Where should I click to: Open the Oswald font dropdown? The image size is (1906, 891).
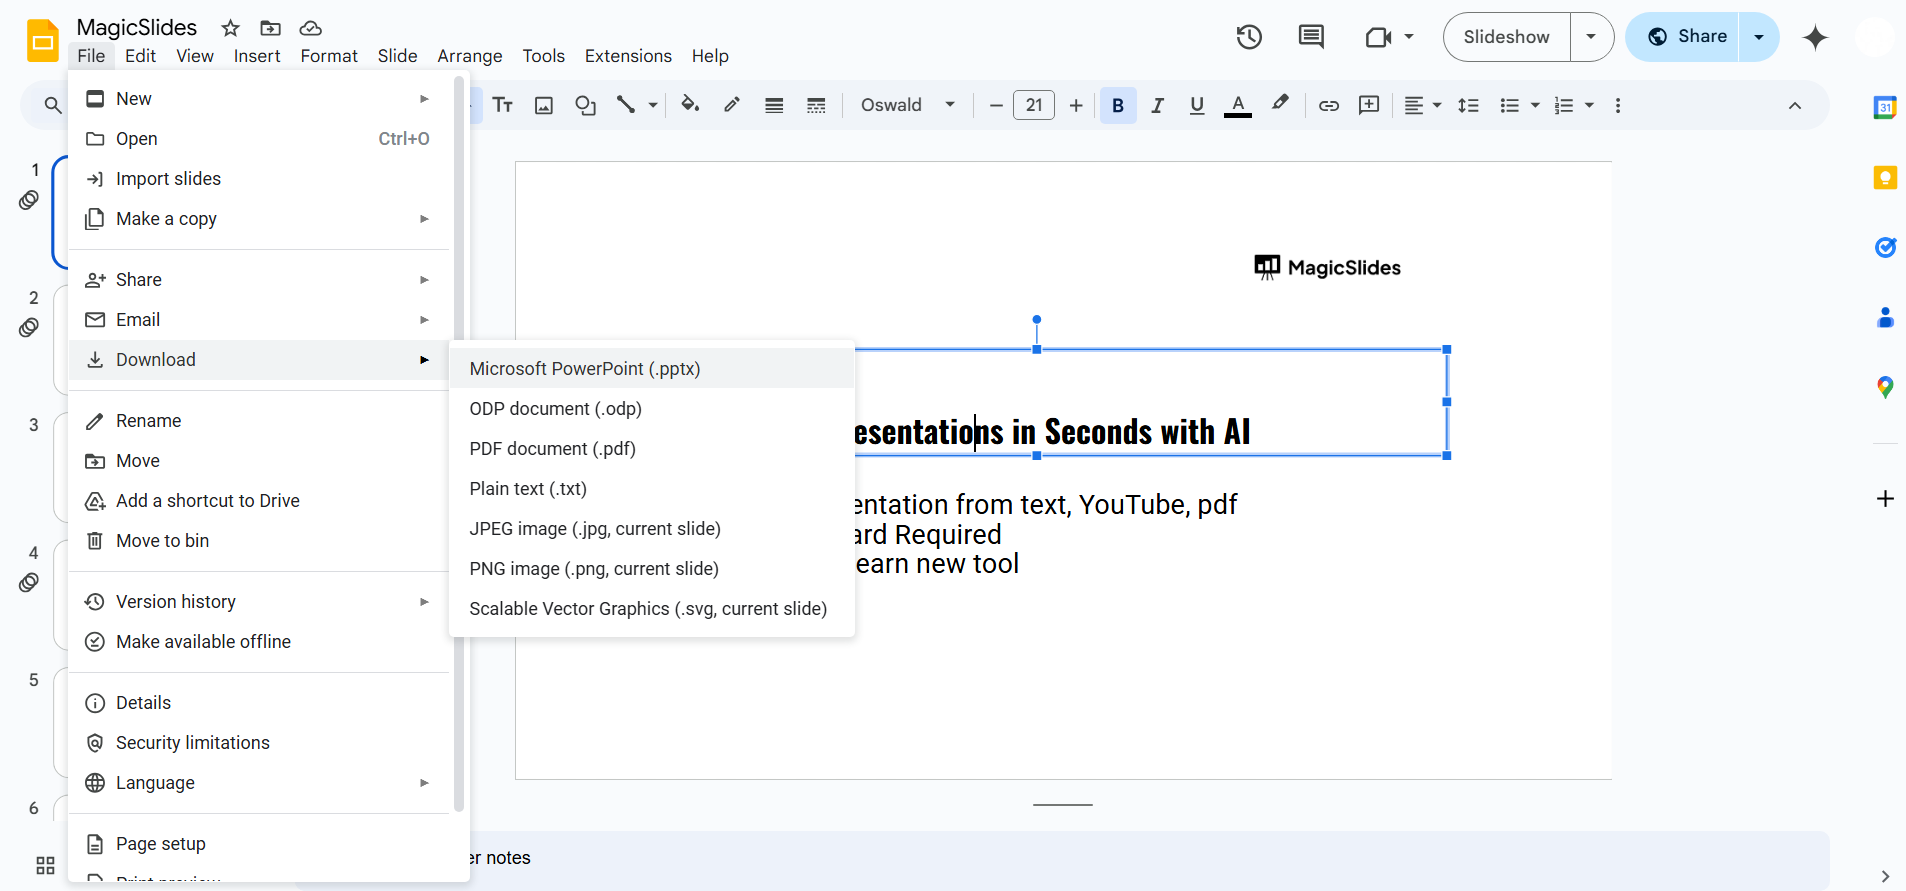(x=908, y=105)
